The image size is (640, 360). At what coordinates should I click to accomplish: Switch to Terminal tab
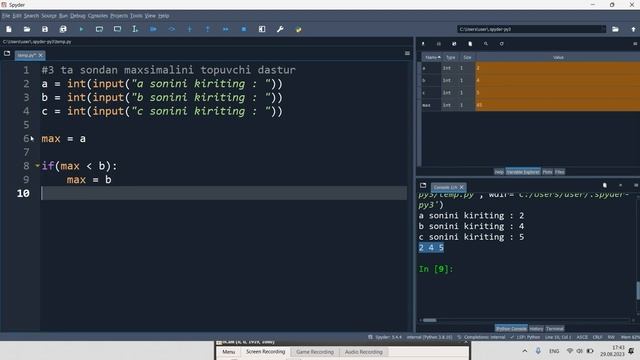click(x=555, y=329)
